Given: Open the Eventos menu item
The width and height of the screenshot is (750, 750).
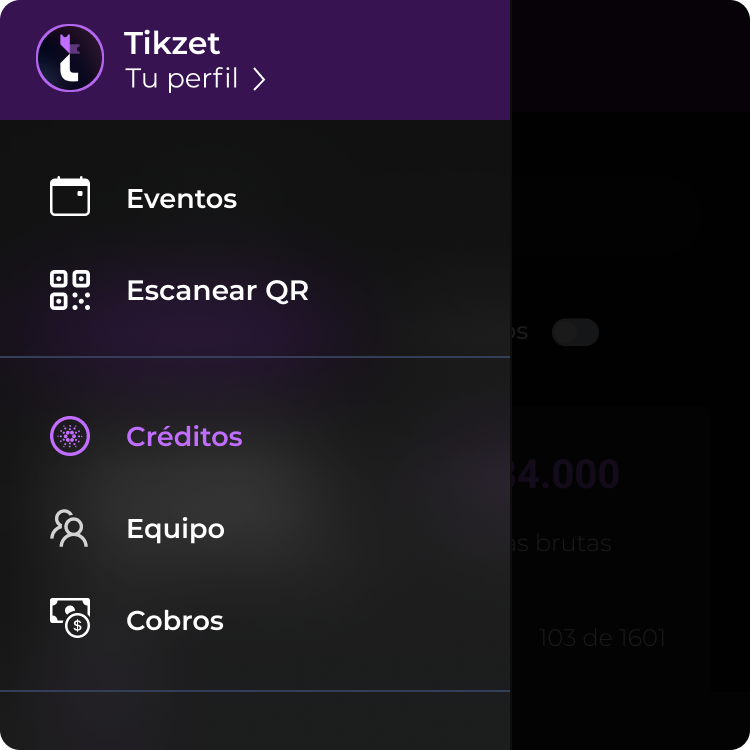Looking at the screenshot, I should pos(181,198).
